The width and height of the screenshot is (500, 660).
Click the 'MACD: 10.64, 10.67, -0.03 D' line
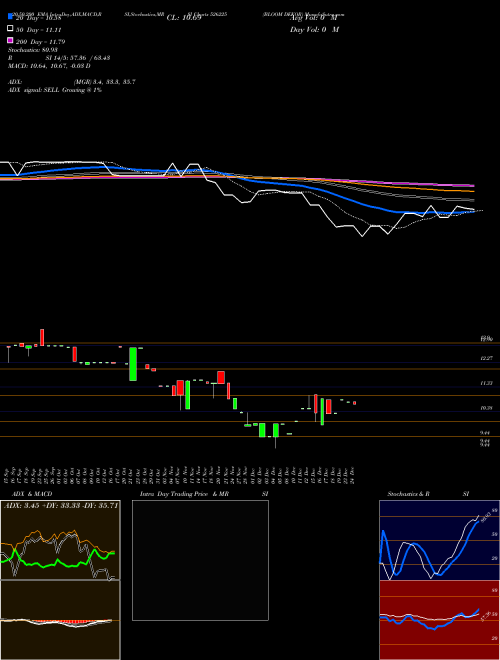tap(49, 66)
